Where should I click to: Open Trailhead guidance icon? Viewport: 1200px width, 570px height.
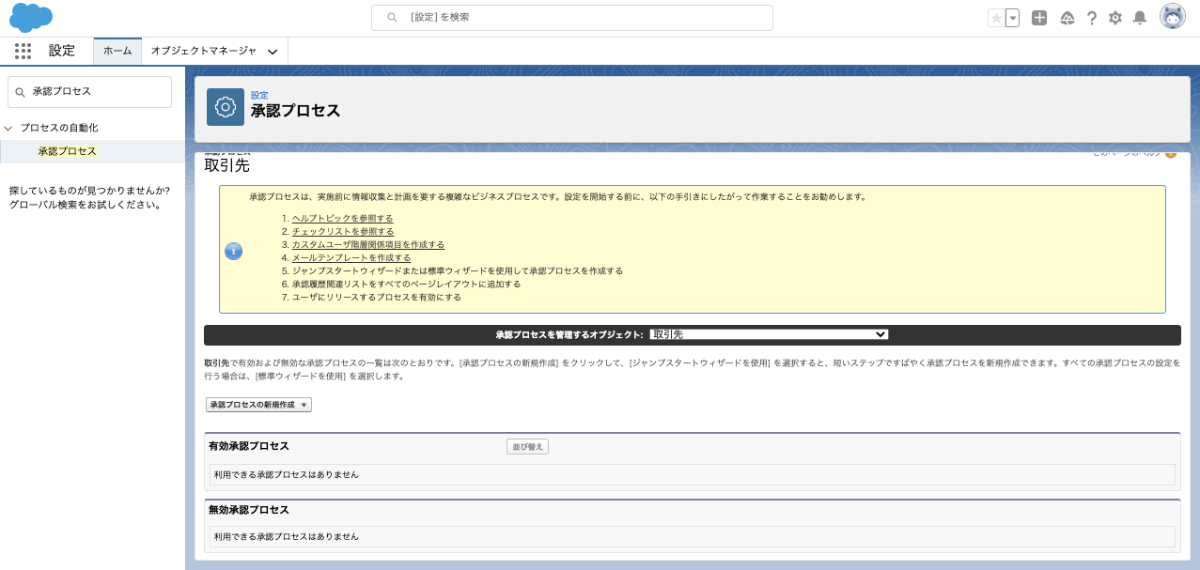click(x=1067, y=18)
